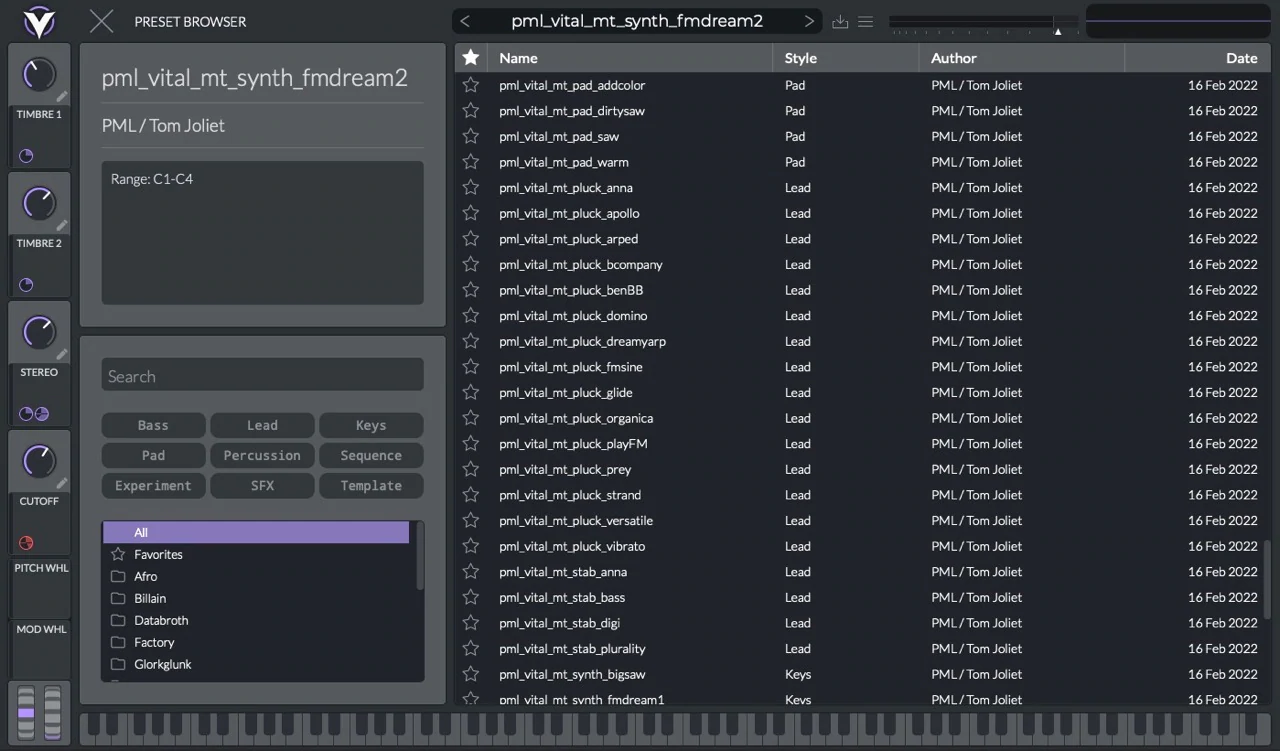
Task: Close the preset browser with X icon
Action: (101, 21)
